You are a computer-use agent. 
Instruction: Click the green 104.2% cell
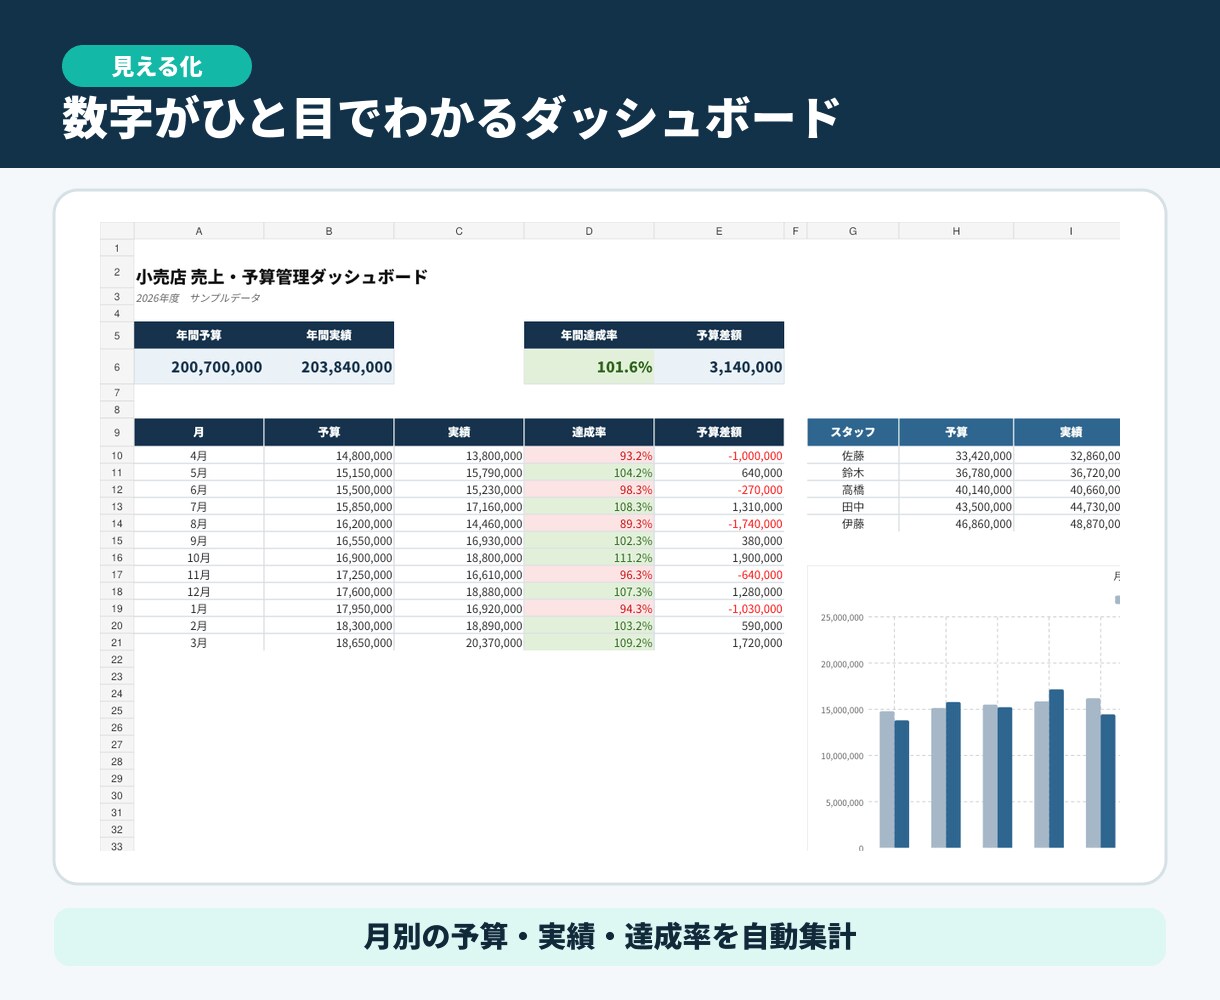(589, 473)
